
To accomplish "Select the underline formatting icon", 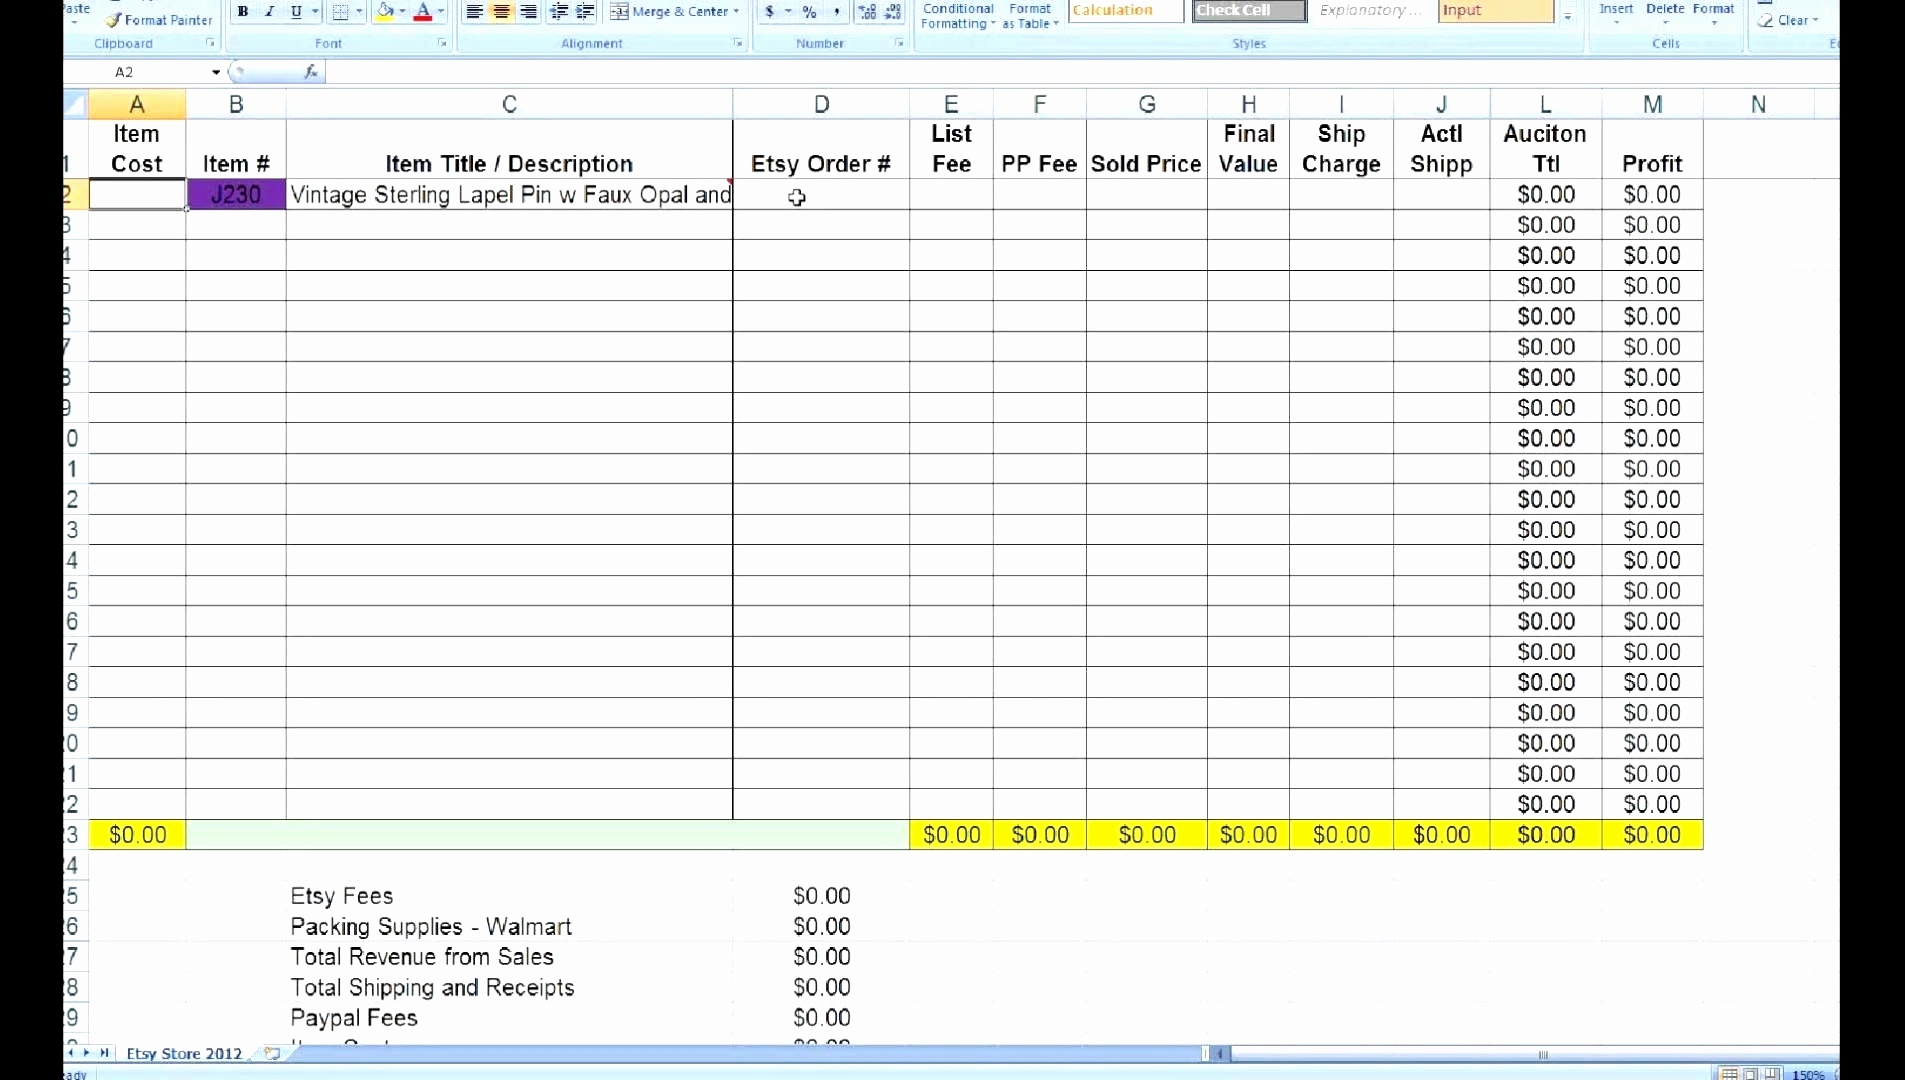I will coord(294,11).
